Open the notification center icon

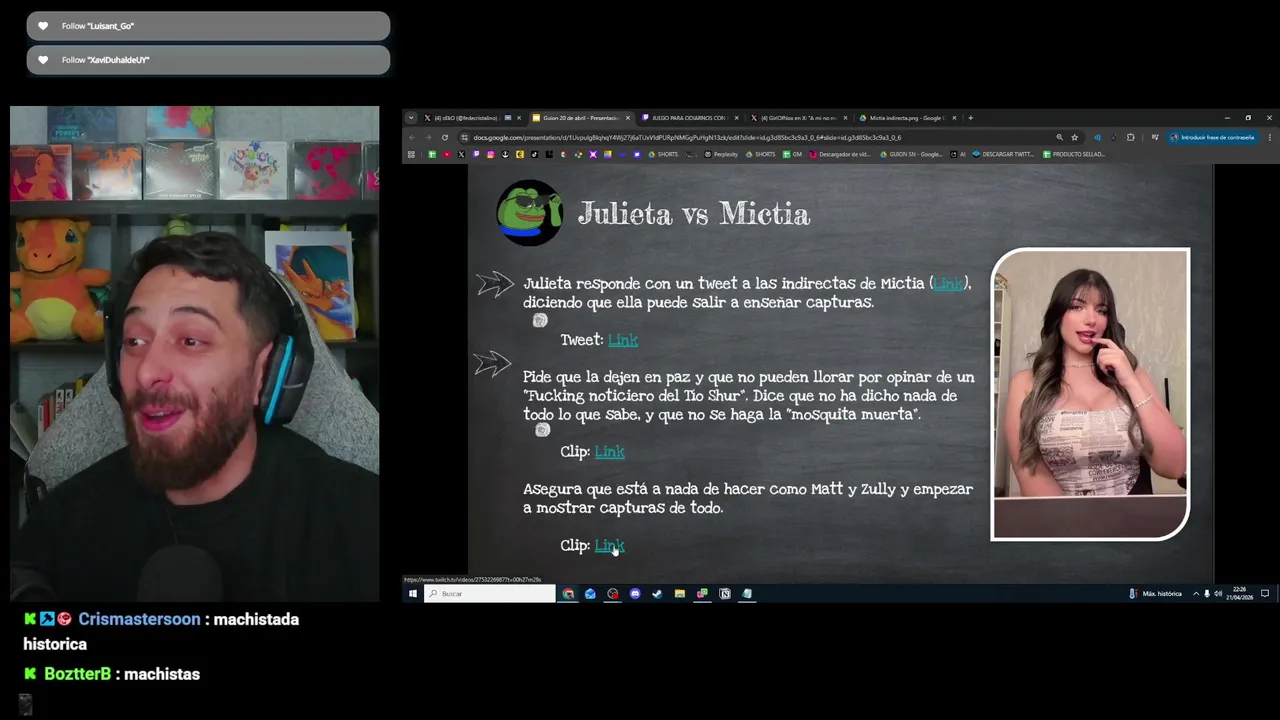pos(1265,594)
